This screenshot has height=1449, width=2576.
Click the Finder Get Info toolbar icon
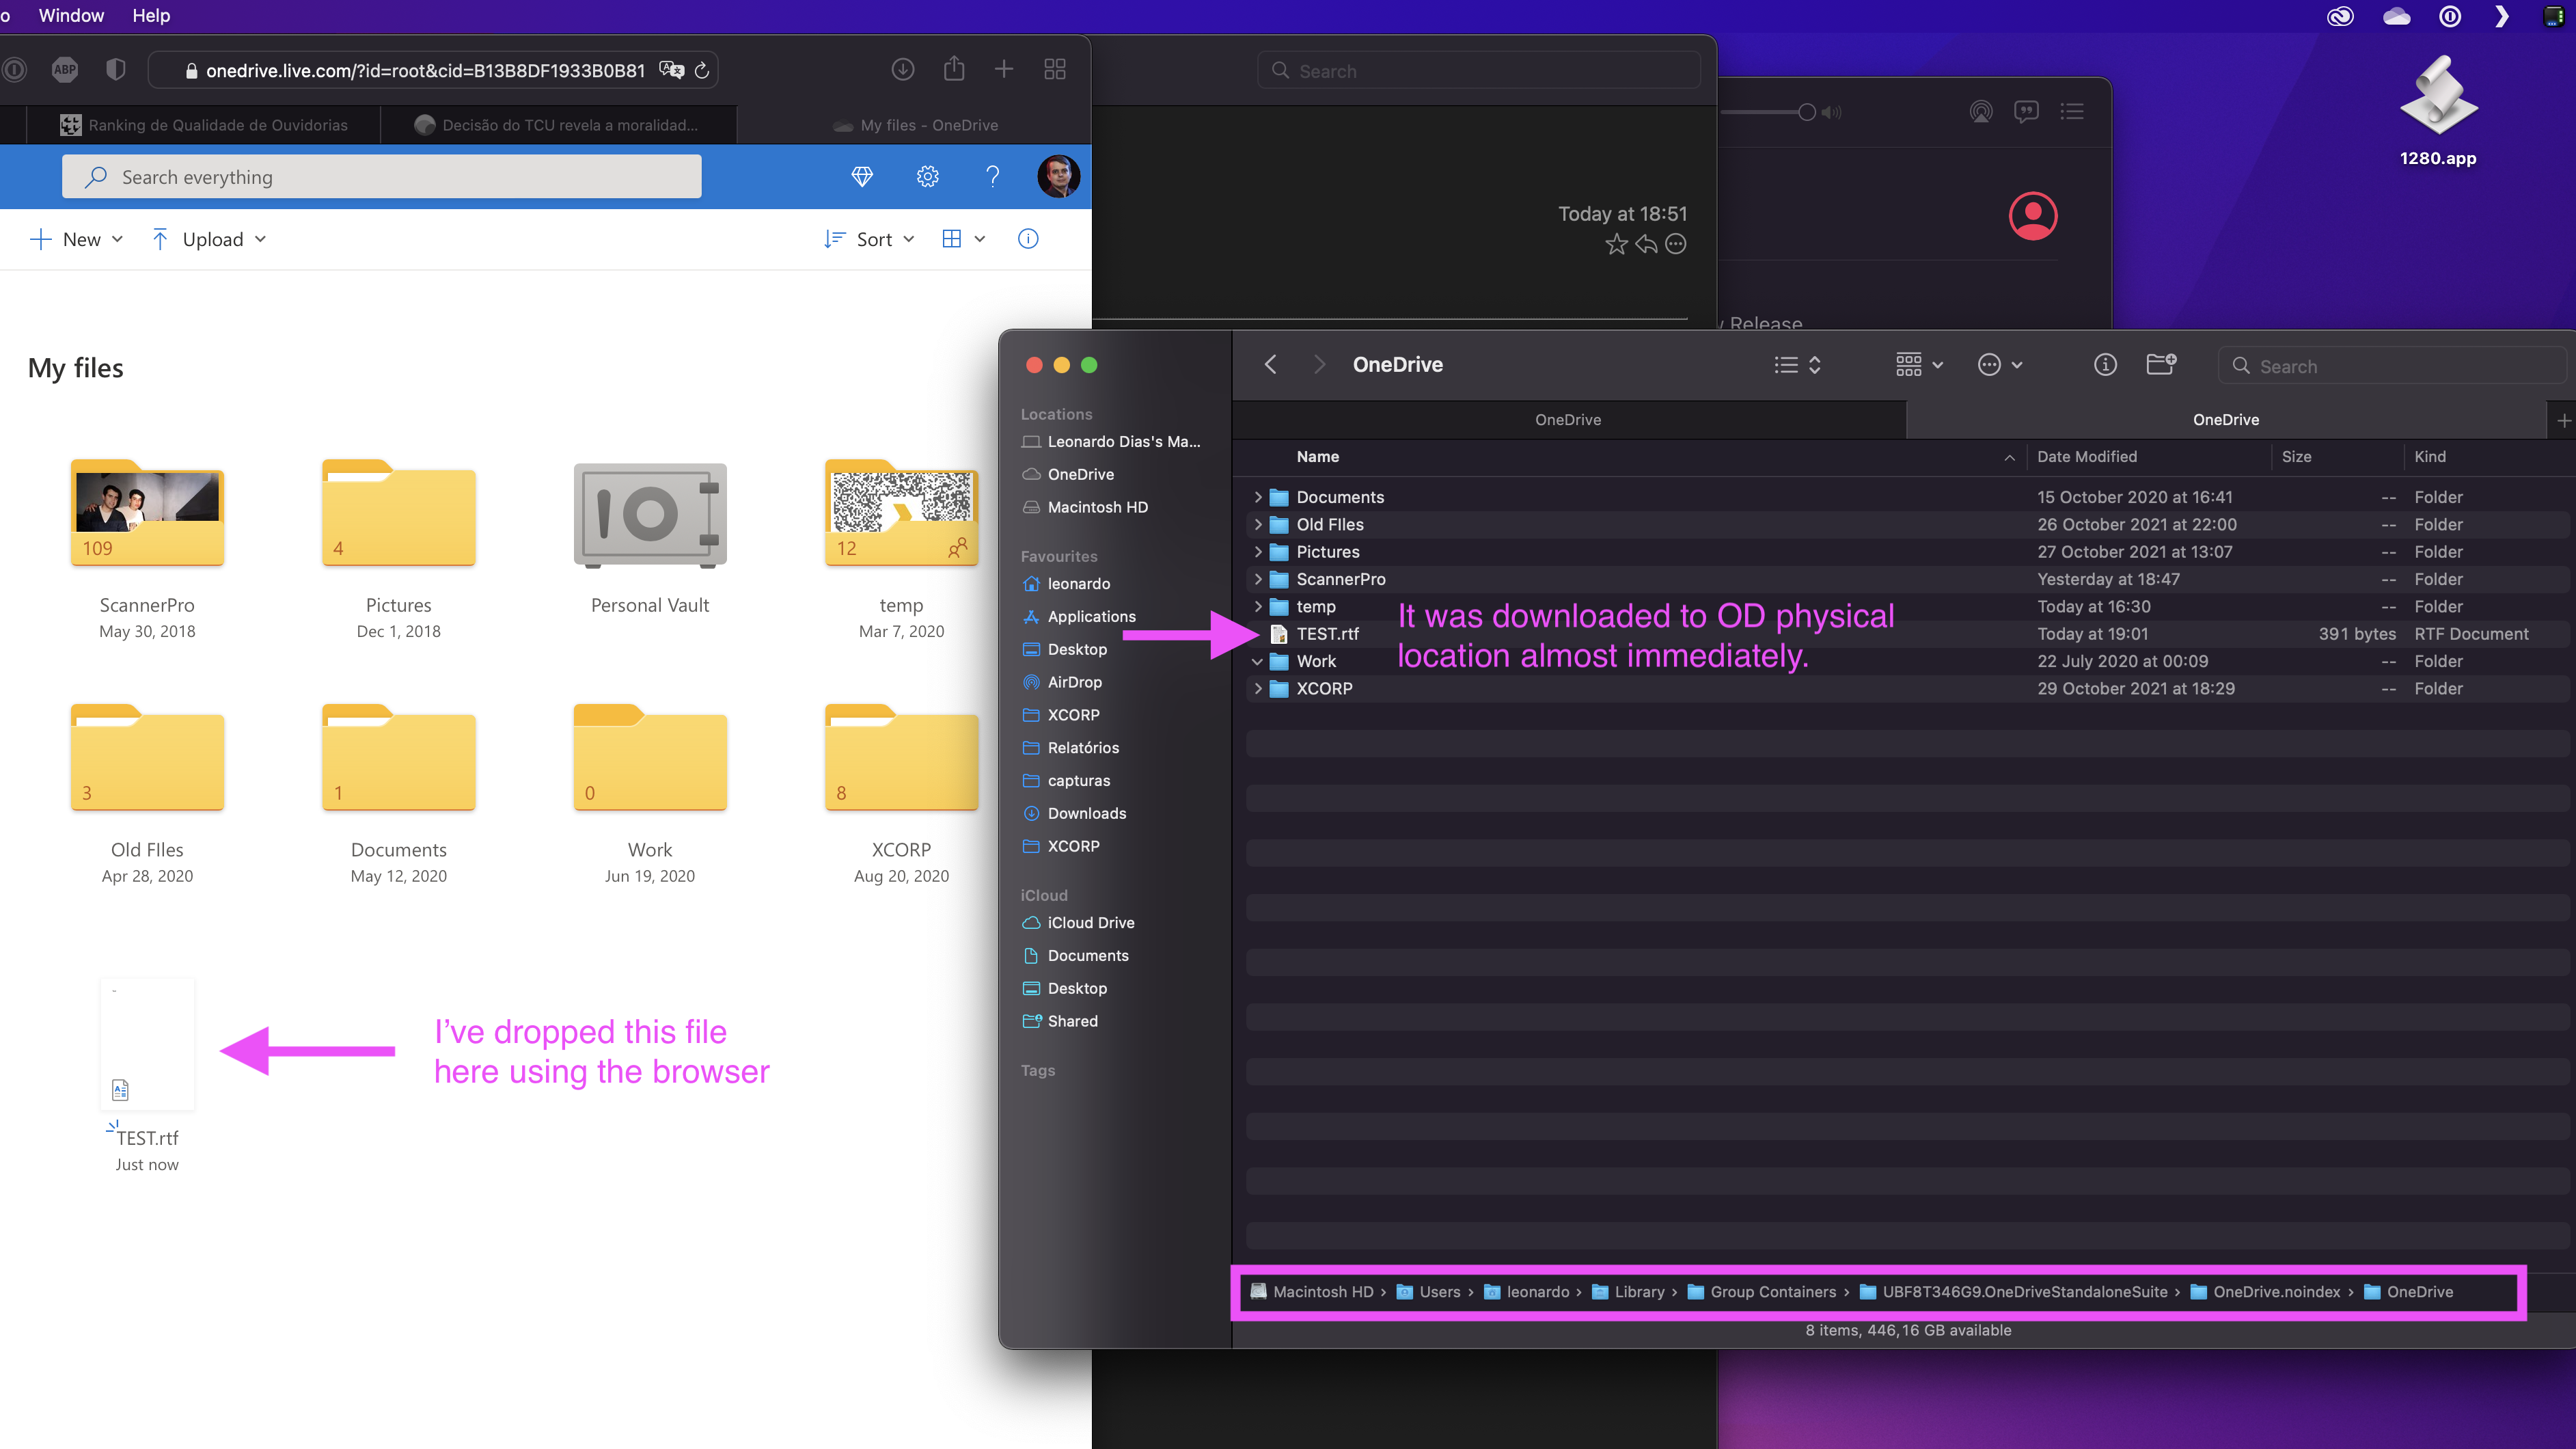2104,365
